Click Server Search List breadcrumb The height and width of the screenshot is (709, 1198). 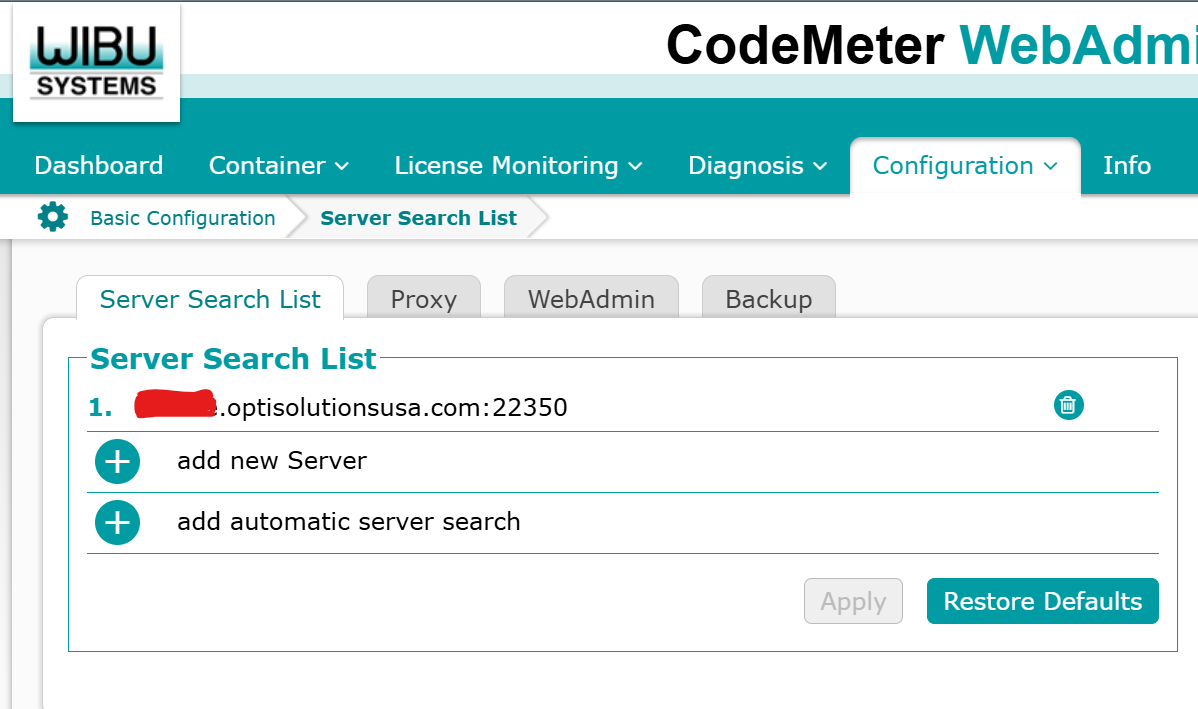[x=419, y=219]
